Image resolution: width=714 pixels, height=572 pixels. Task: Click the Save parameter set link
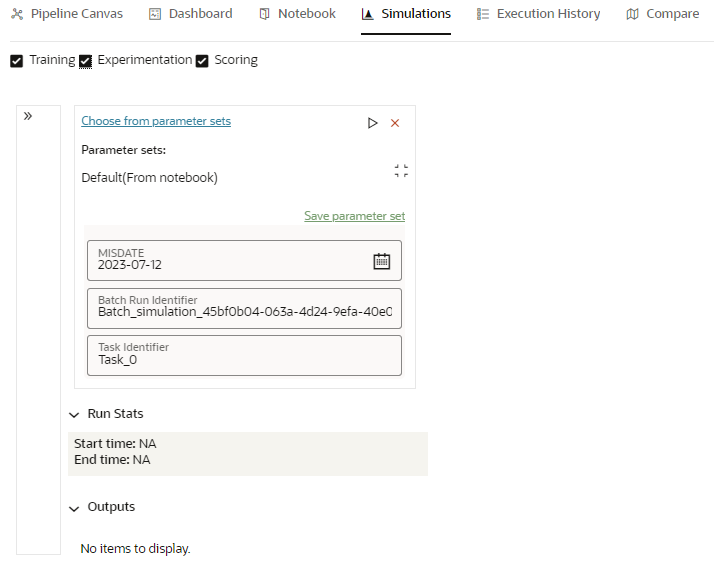point(354,216)
